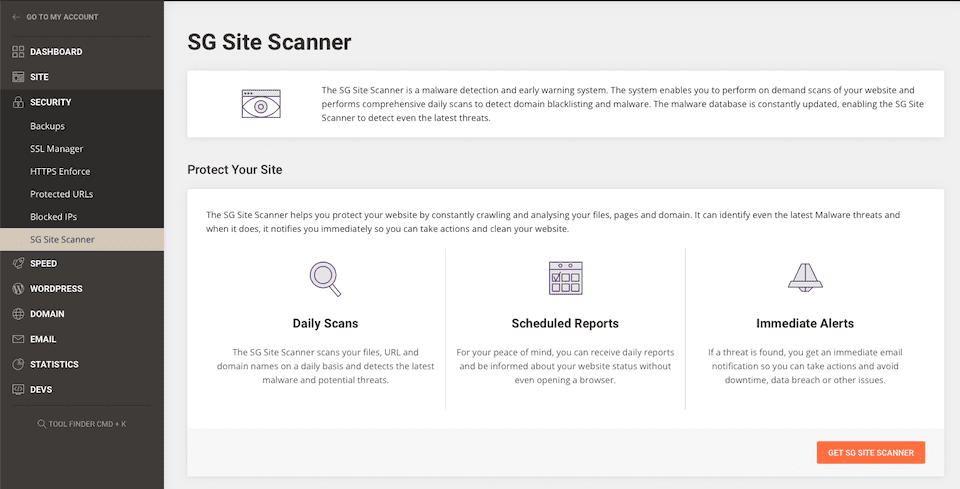Click the back arrow beside Go To My Account
The height and width of the screenshot is (489, 960).
click(17, 17)
